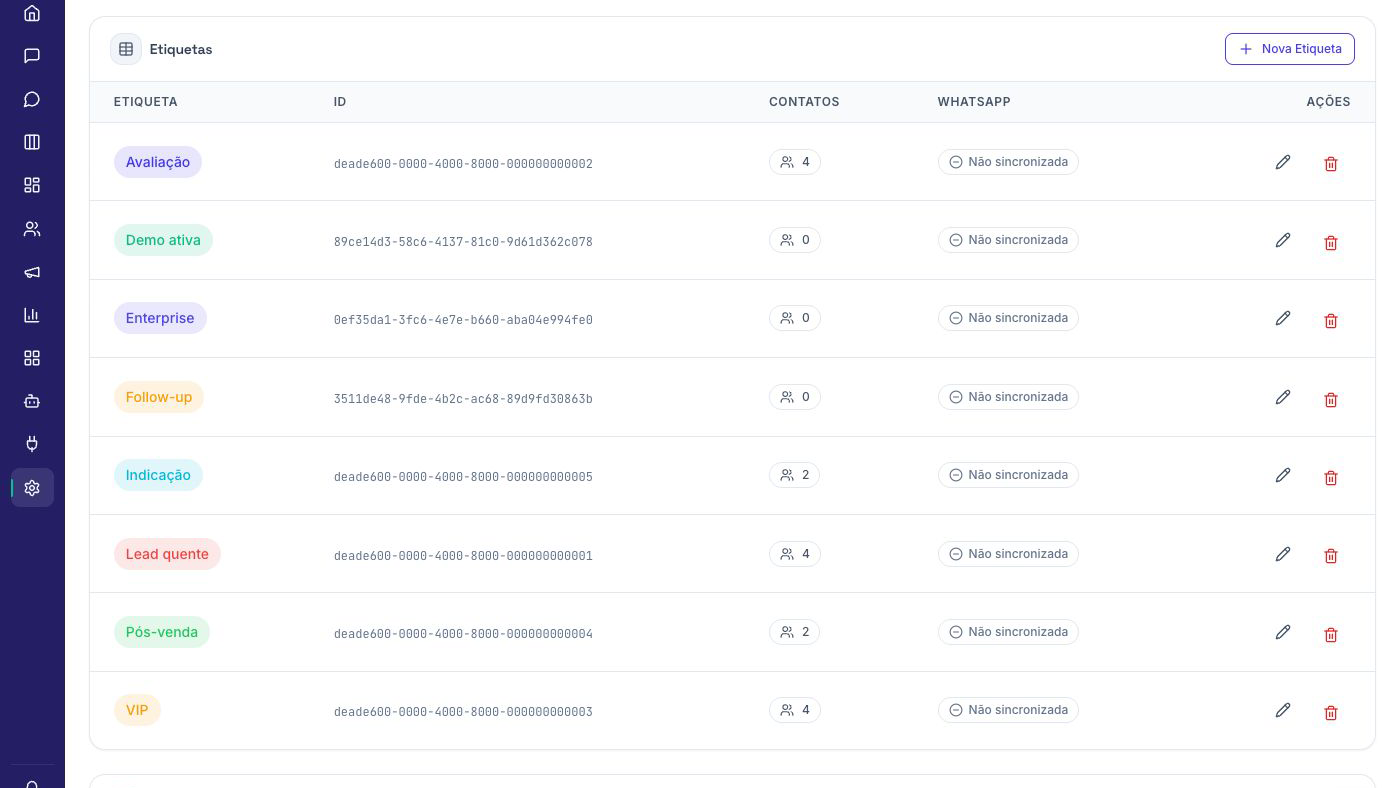Edit the Avaliação tag with pencil icon
Viewport: 1400px width, 788px height.
1283,162
